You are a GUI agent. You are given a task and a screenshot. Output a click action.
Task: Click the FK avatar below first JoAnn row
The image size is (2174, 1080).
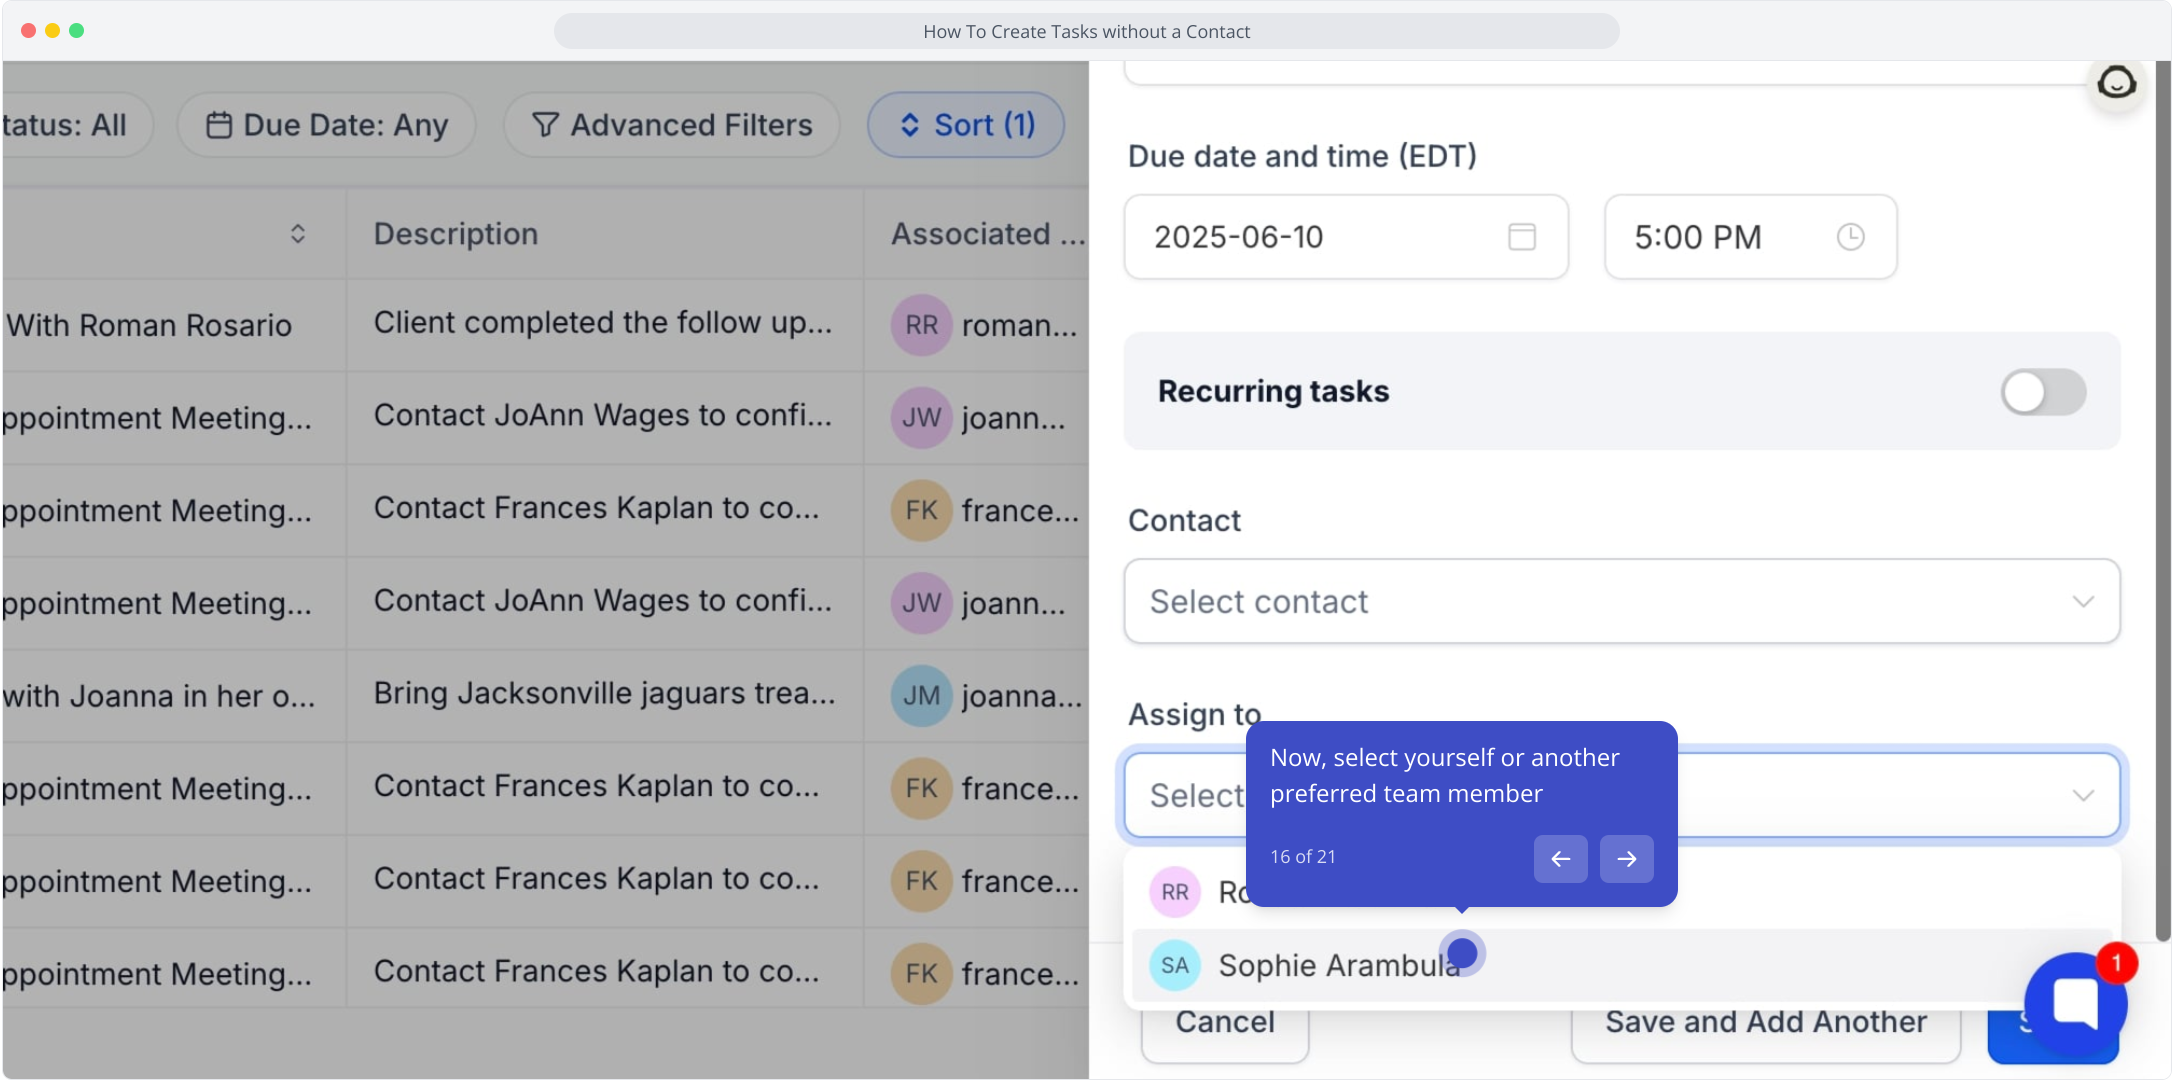coord(921,511)
